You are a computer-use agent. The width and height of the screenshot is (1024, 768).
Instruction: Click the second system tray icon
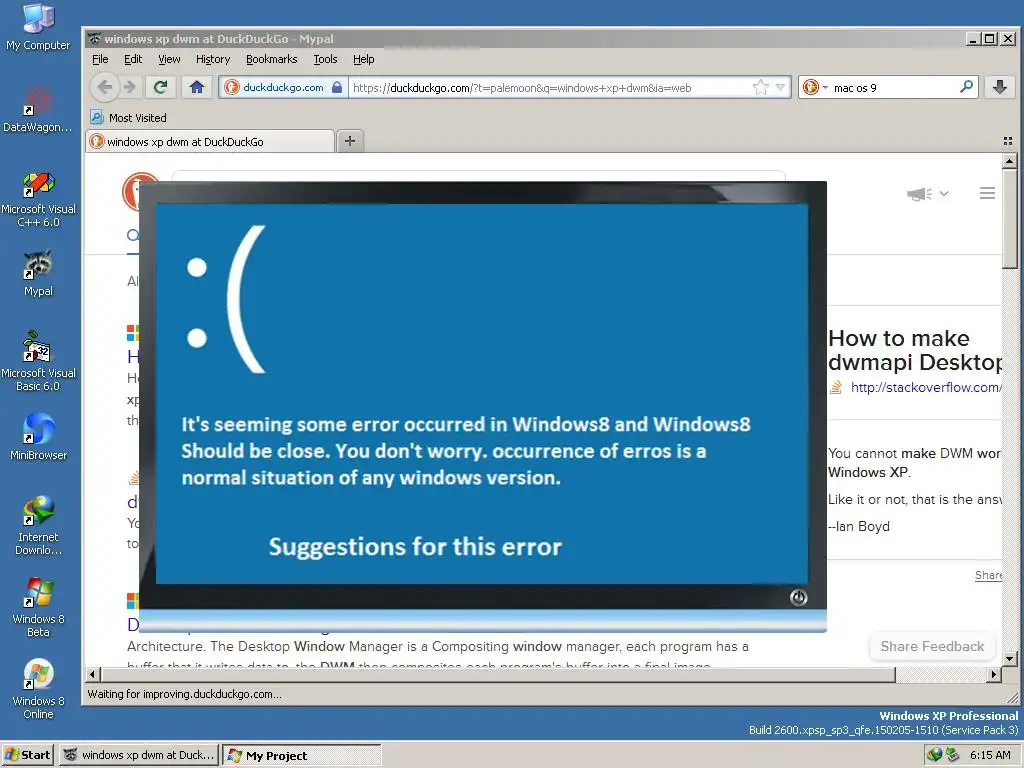(x=952, y=755)
